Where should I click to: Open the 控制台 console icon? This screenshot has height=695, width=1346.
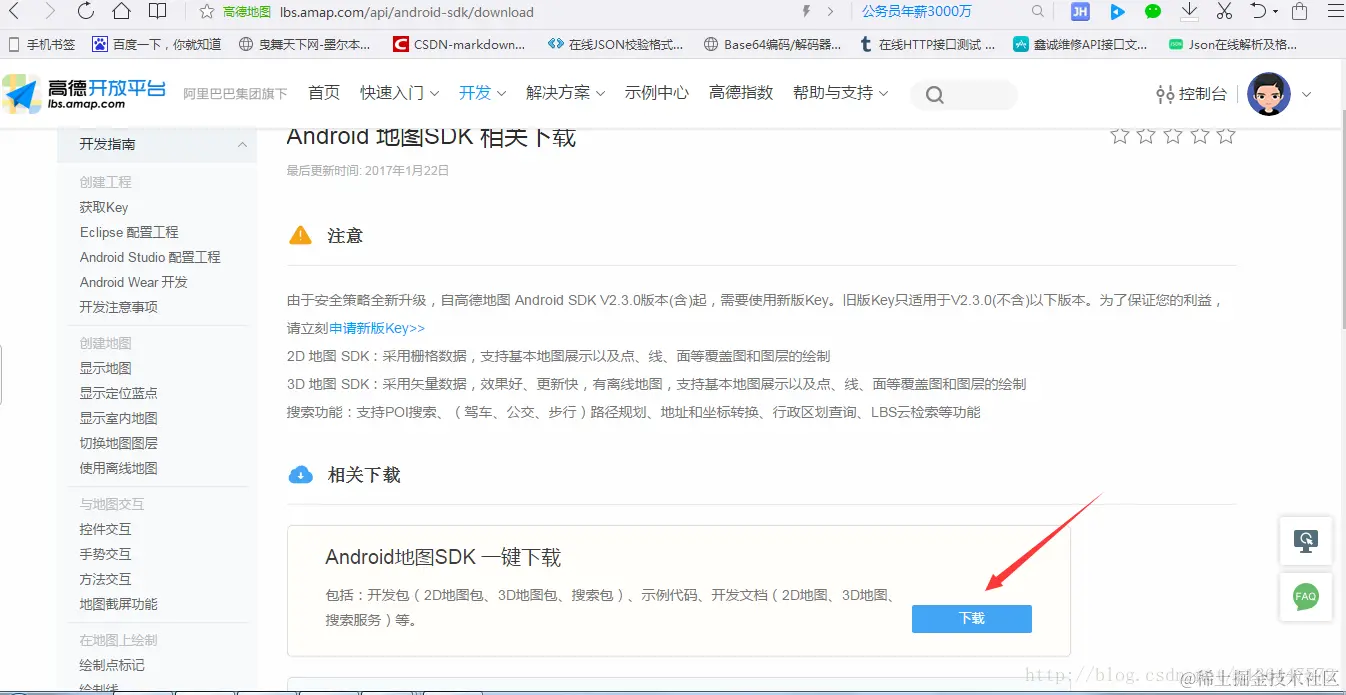1166,93
